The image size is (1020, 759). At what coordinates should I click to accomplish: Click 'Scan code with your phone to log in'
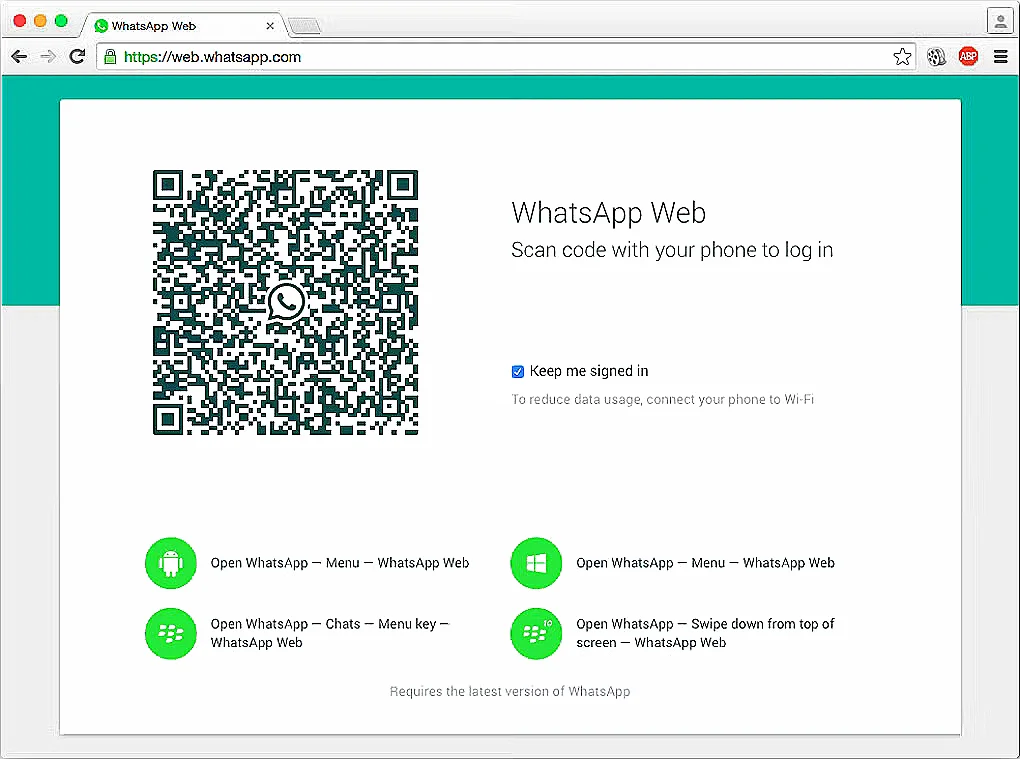pyautogui.click(x=672, y=250)
